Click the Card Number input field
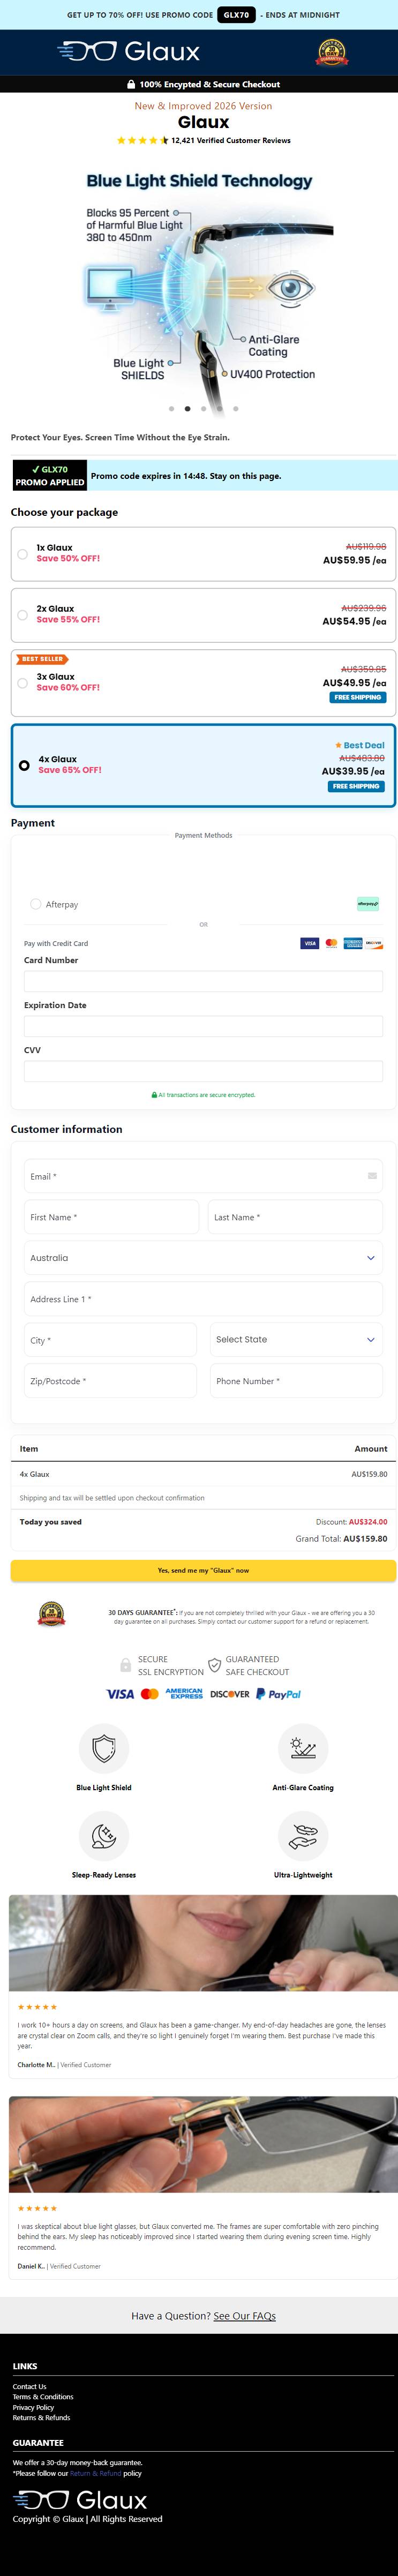 (x=203, y=981)
